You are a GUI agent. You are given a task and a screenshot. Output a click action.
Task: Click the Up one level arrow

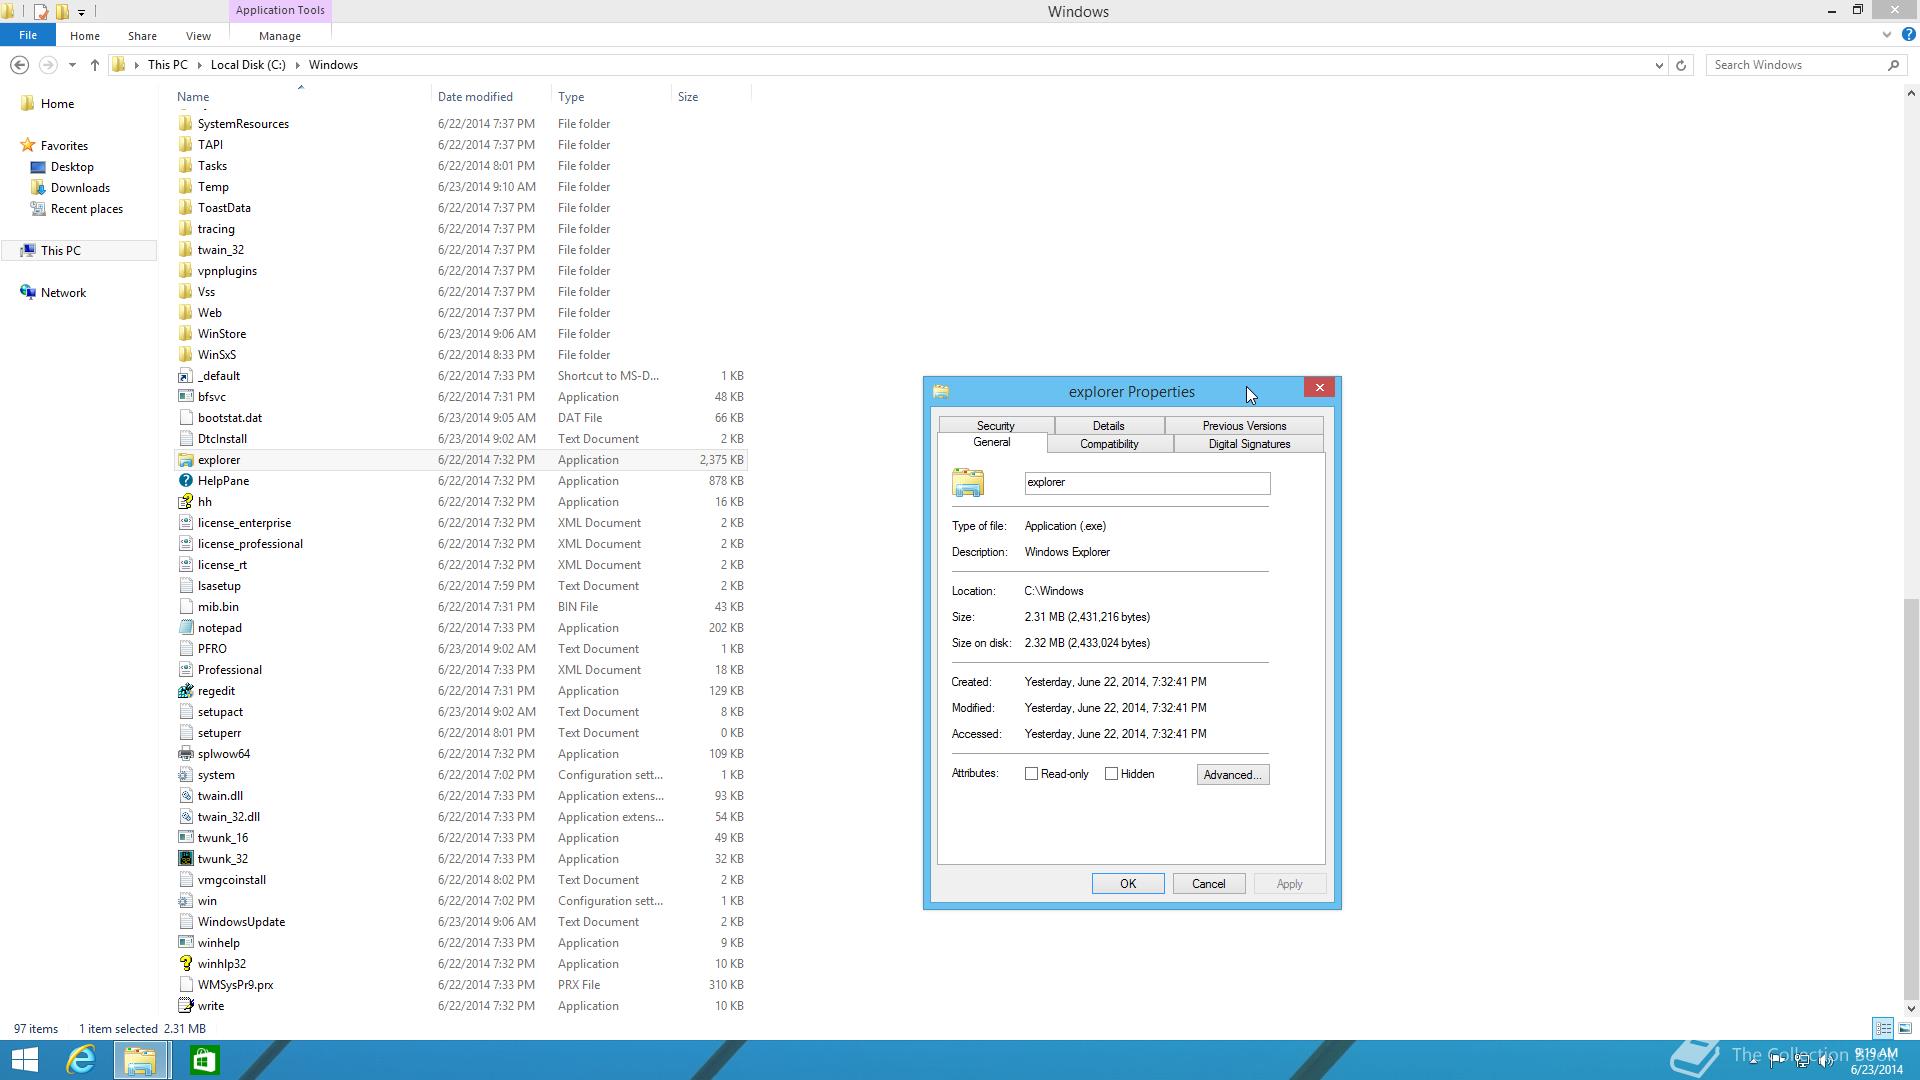coord(94,65)
